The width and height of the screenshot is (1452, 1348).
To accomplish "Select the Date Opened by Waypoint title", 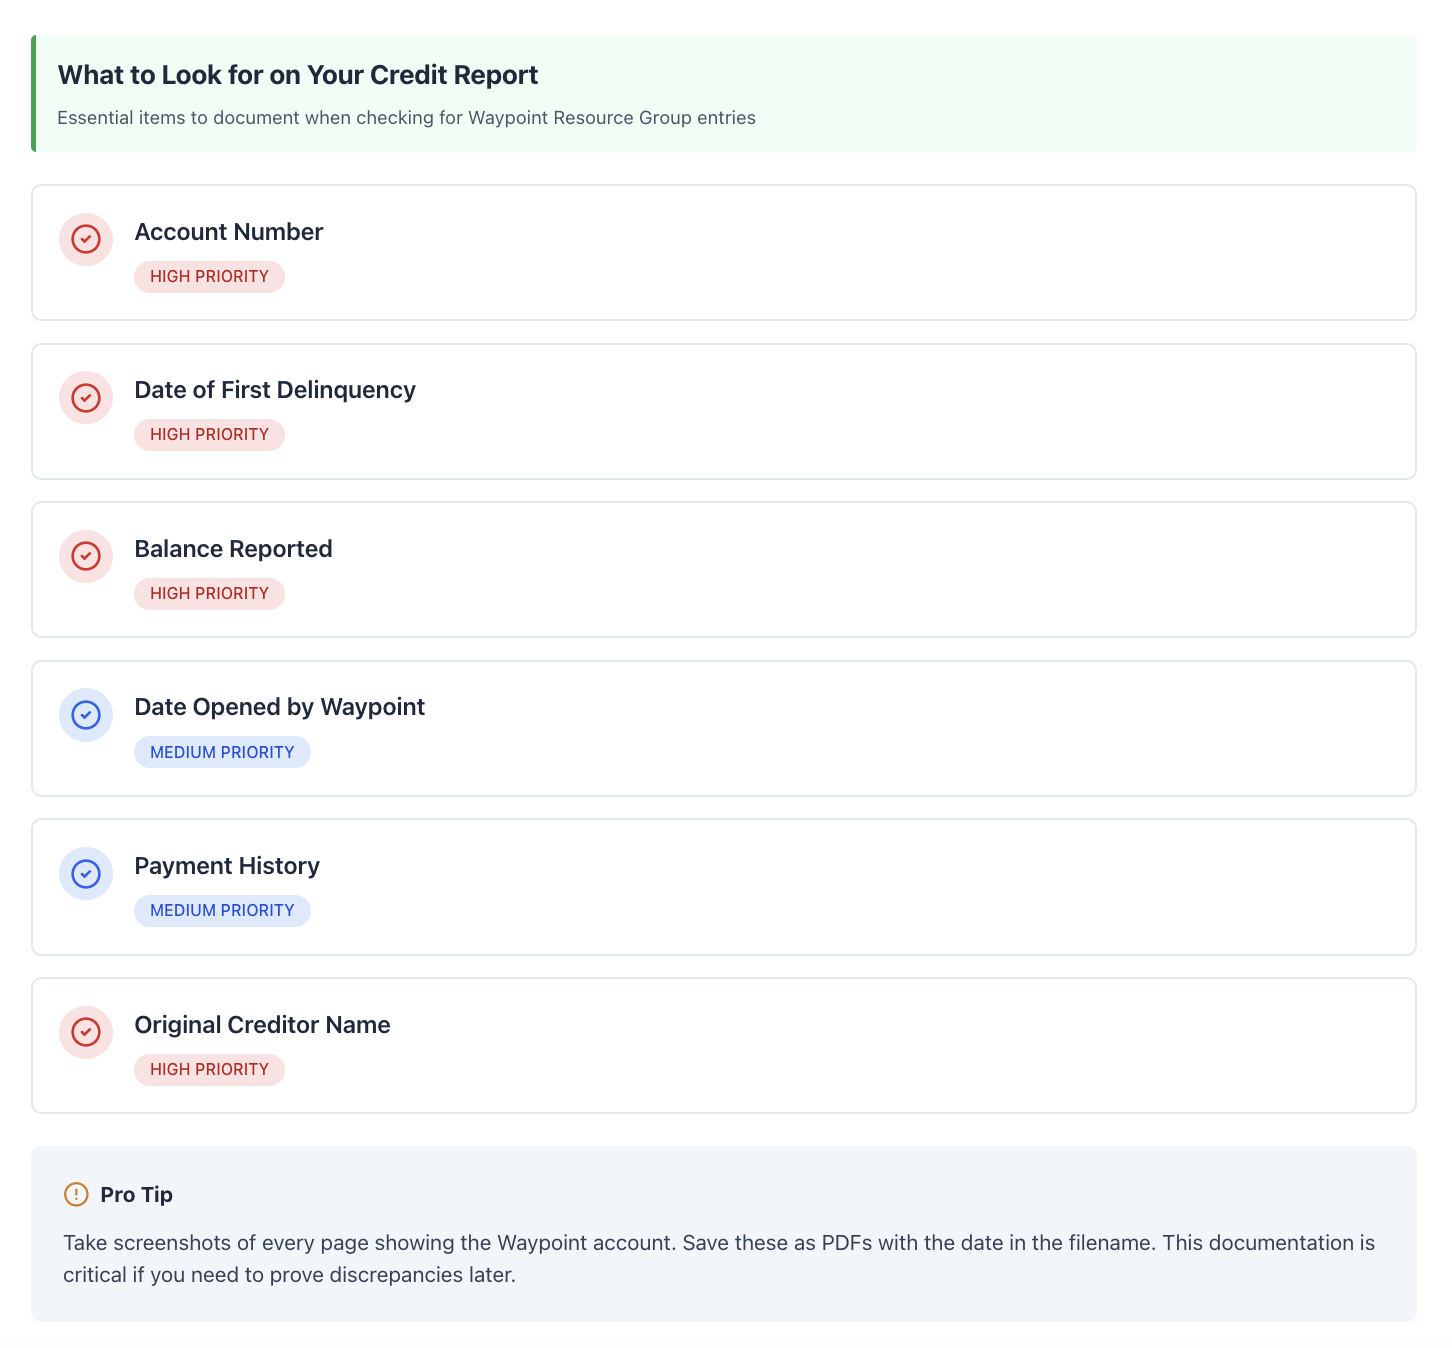I will click(x=280, y=707).
